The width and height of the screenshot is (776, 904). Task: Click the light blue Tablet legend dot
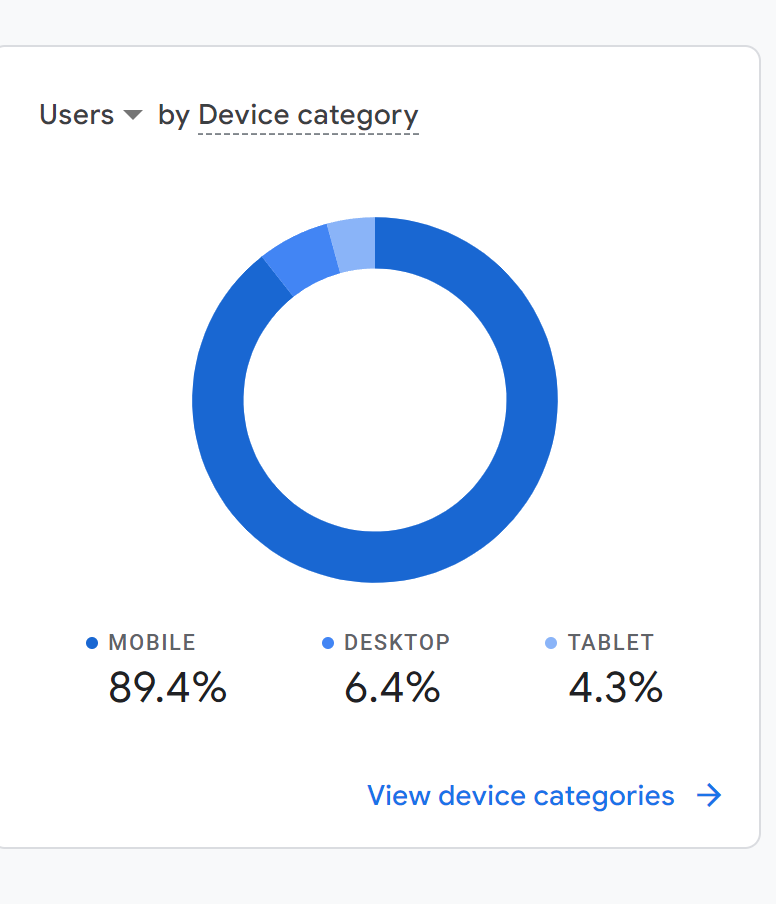551,643
